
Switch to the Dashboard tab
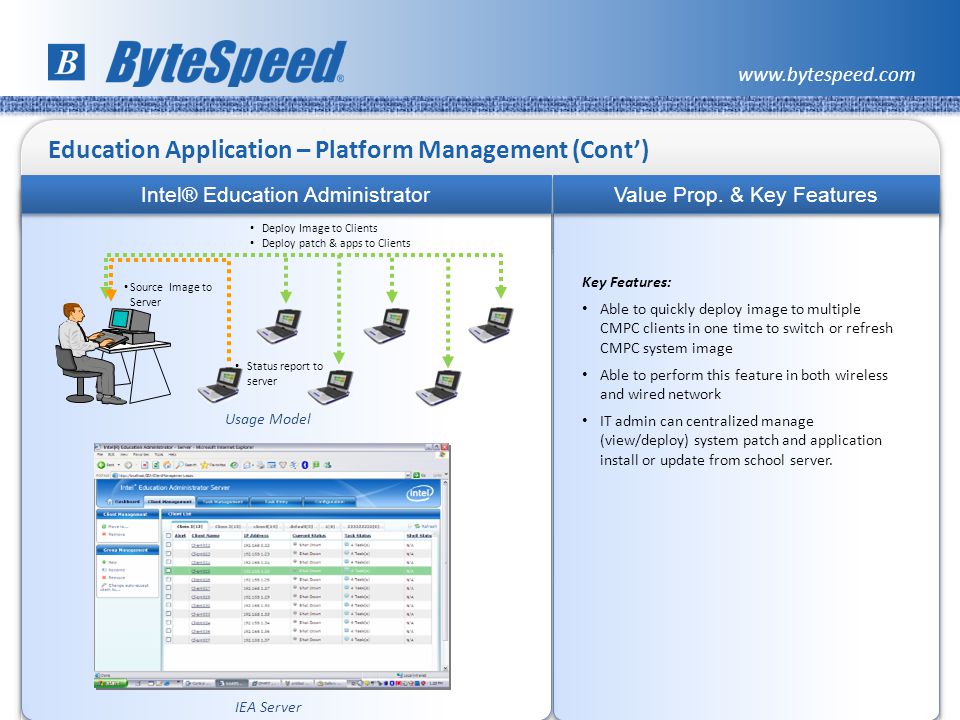(x=124, y=501)
